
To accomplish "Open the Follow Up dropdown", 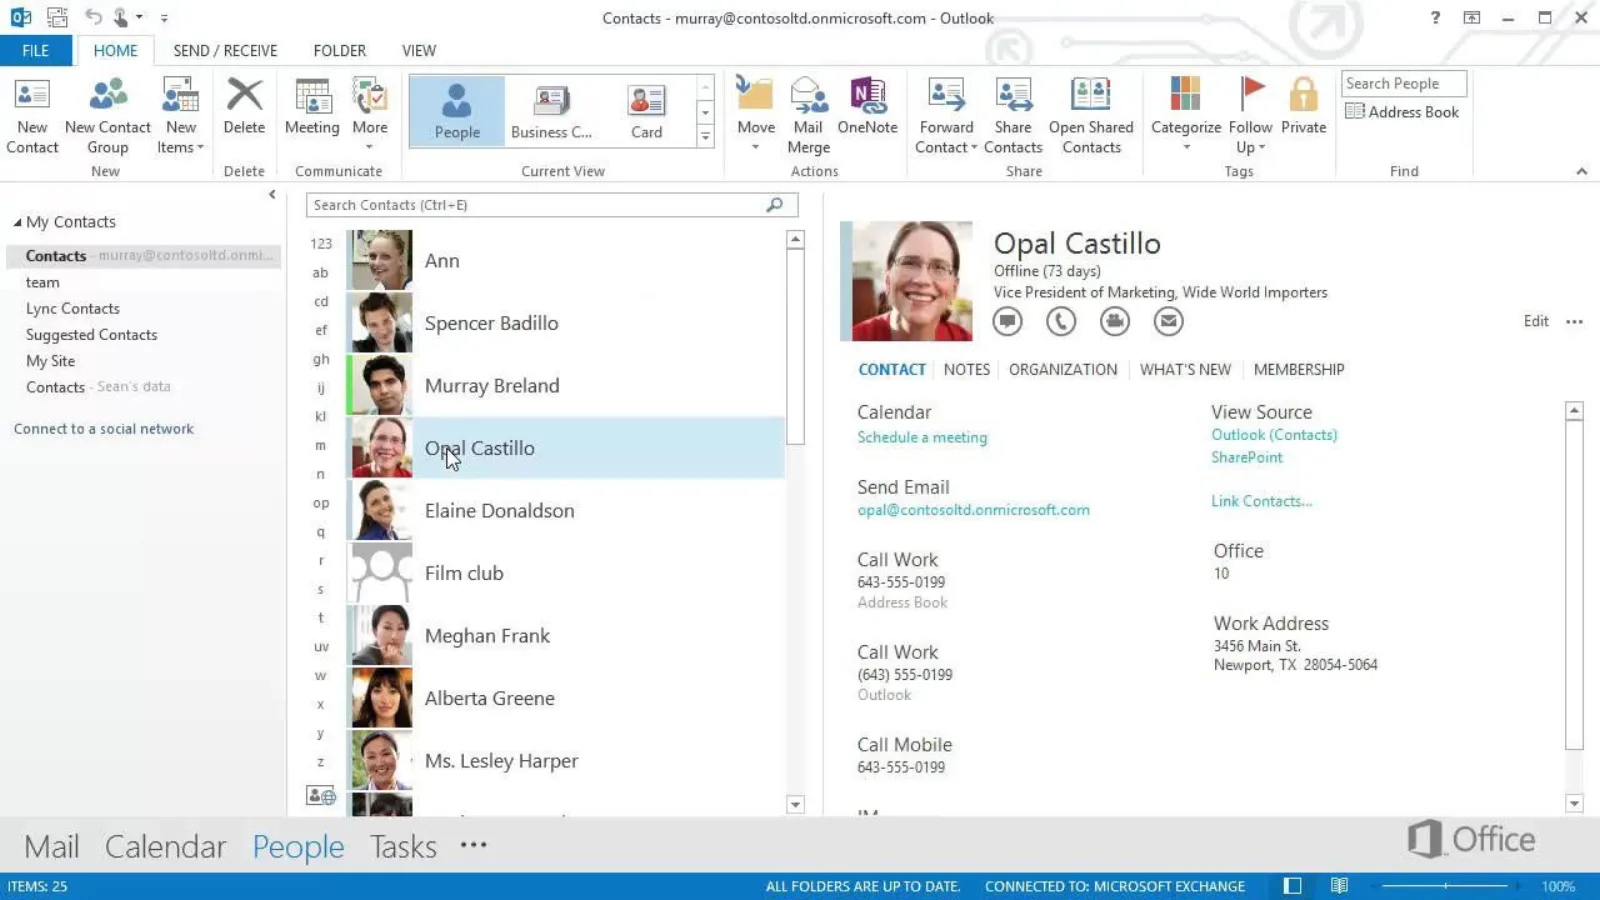I will point(1250,117).
